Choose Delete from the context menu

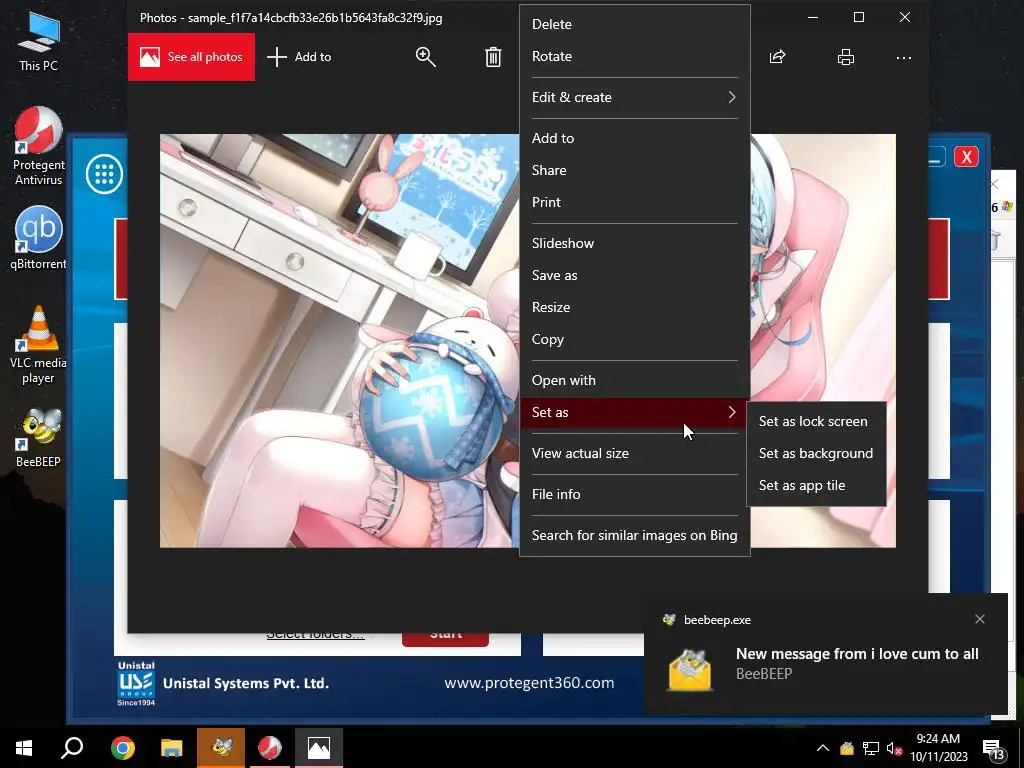(x=634, y=24)
